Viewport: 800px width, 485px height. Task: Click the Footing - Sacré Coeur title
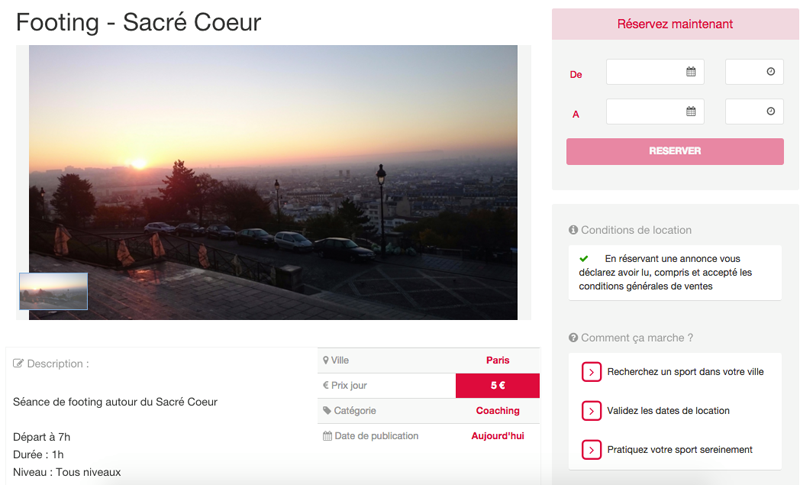(138, 22)
